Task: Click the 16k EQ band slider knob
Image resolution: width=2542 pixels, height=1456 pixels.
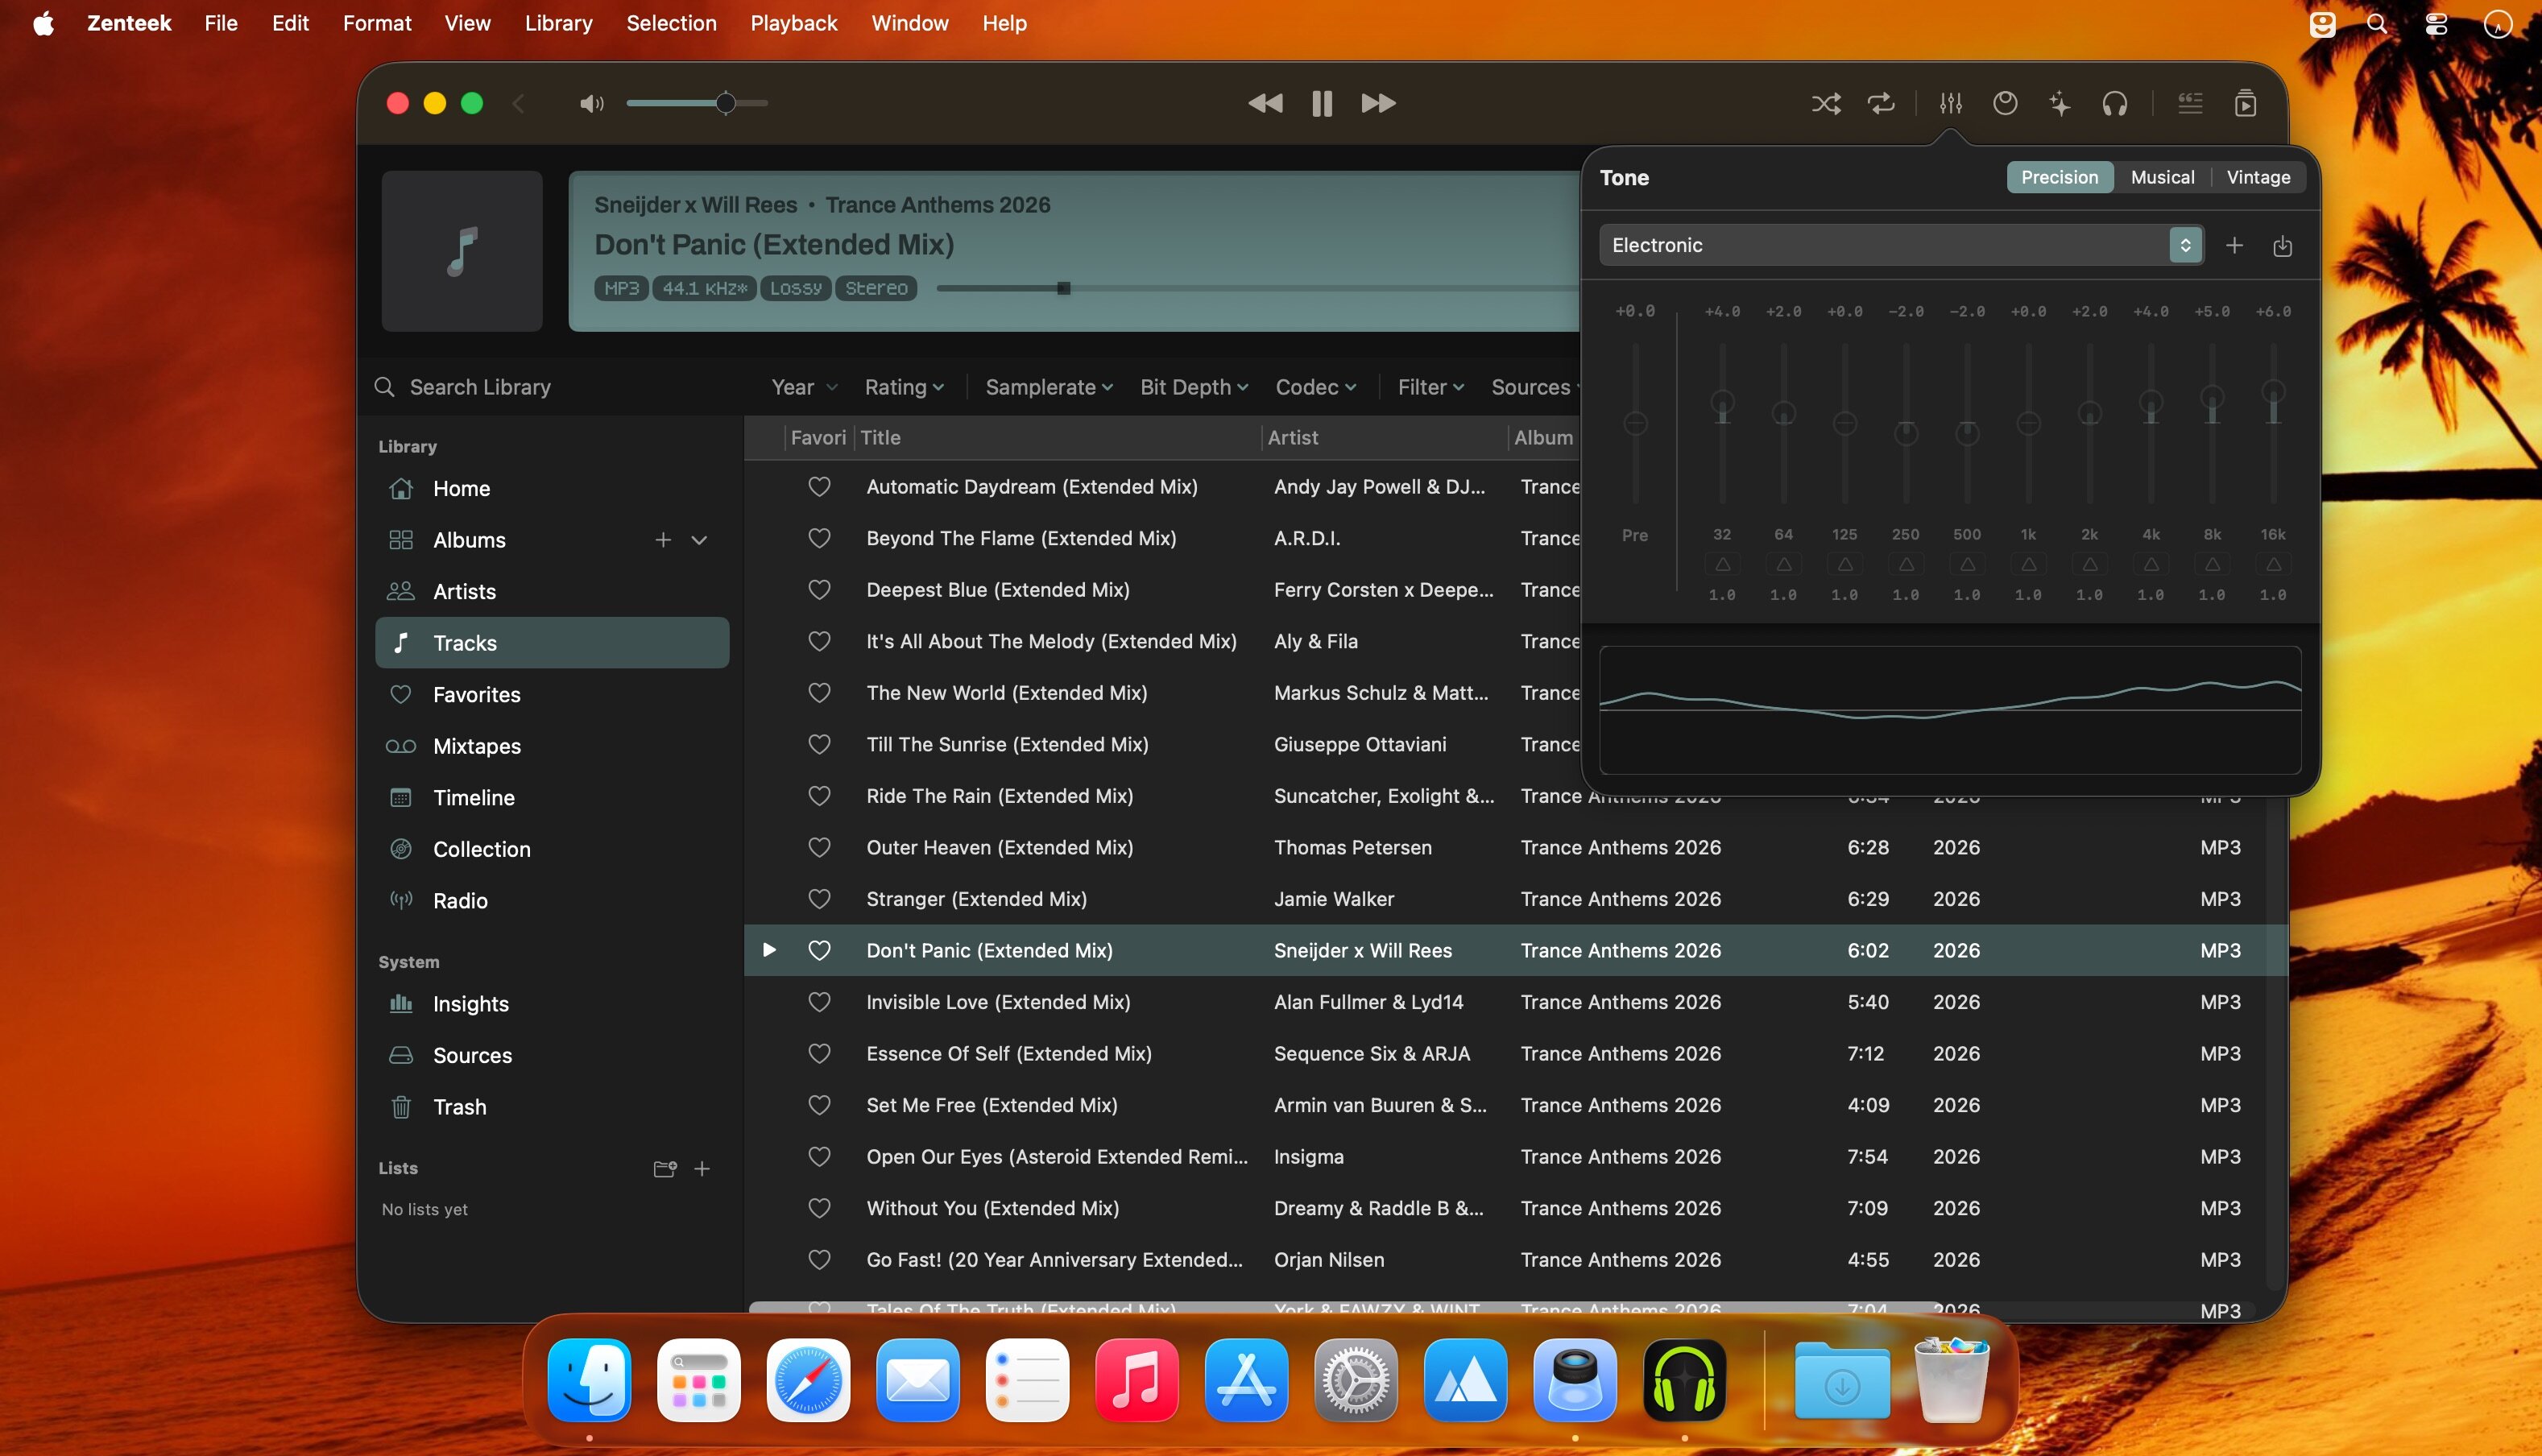Action: pyautogui.click(x=2273, y=391)
